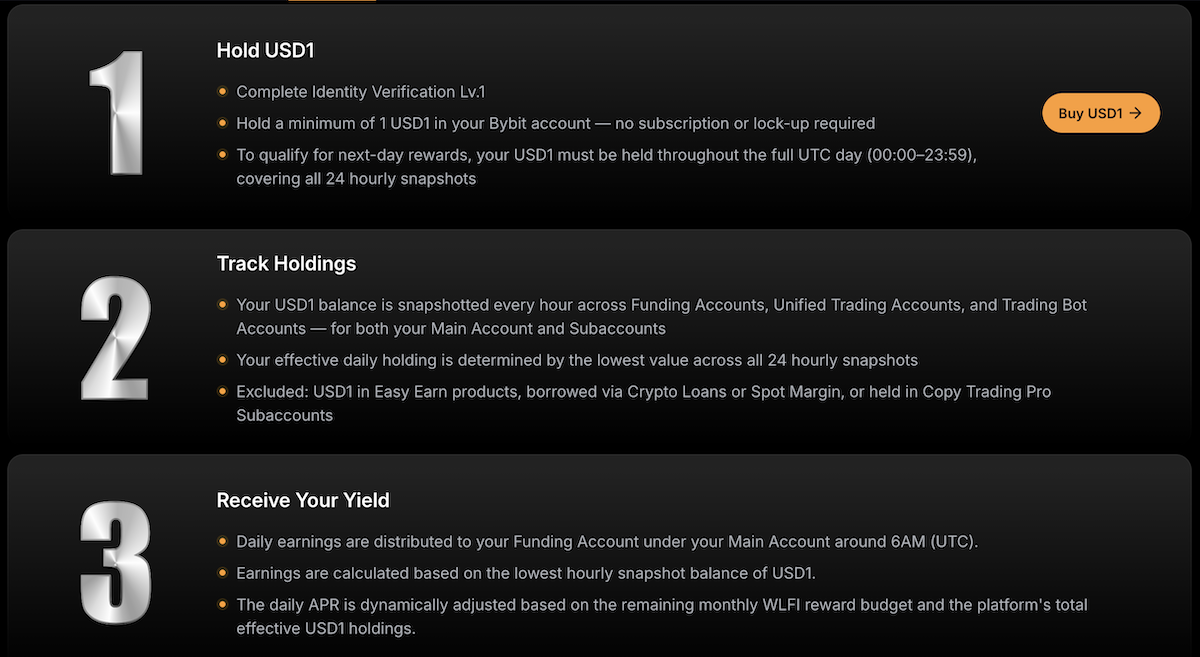Click orange bullet beside Excluded: USD1
Image resolution: width=1200 pixels, height=657 pixels.
(222, 392)
